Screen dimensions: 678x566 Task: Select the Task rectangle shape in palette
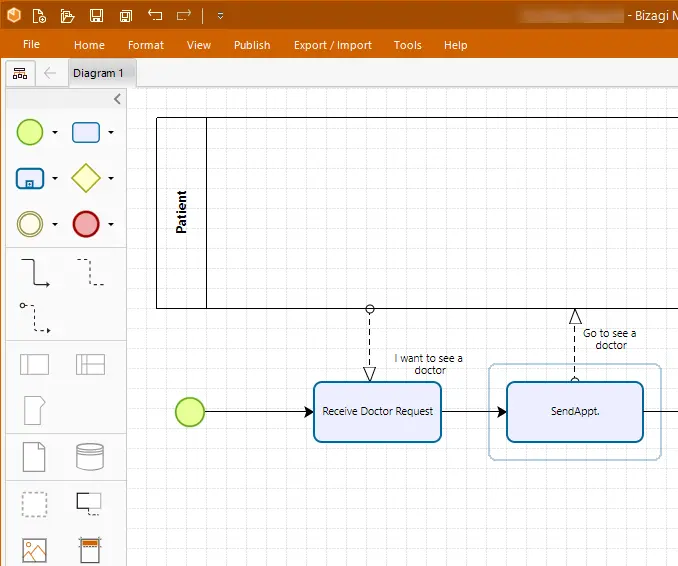pyautogui.click(x=86, y=132)
